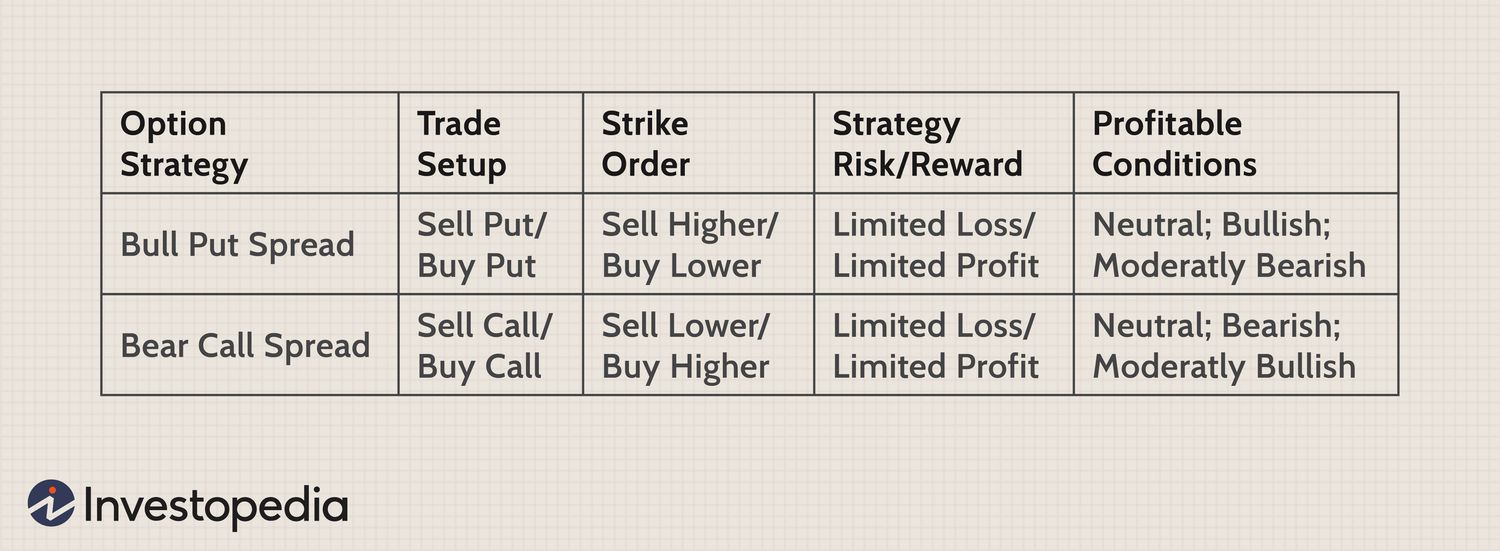Select the Bull Put Spread row label
The image size is (1500, 551).
pos(250,244)
